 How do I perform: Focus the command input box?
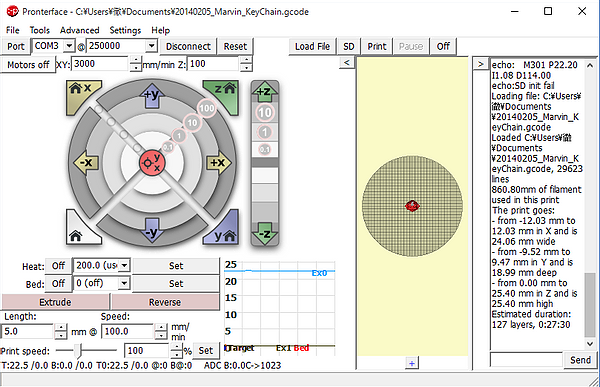[527, 360]
